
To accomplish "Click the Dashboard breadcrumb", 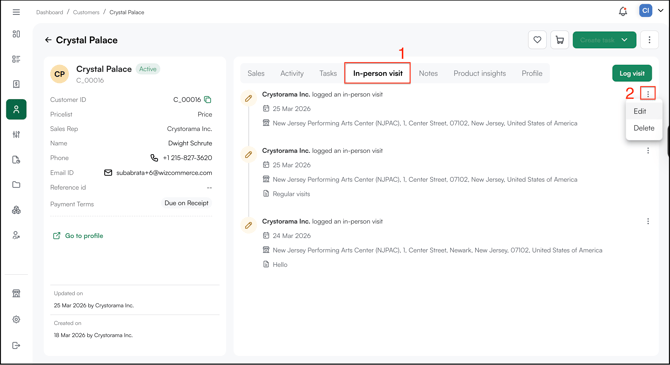I will (x=50, y=12).
